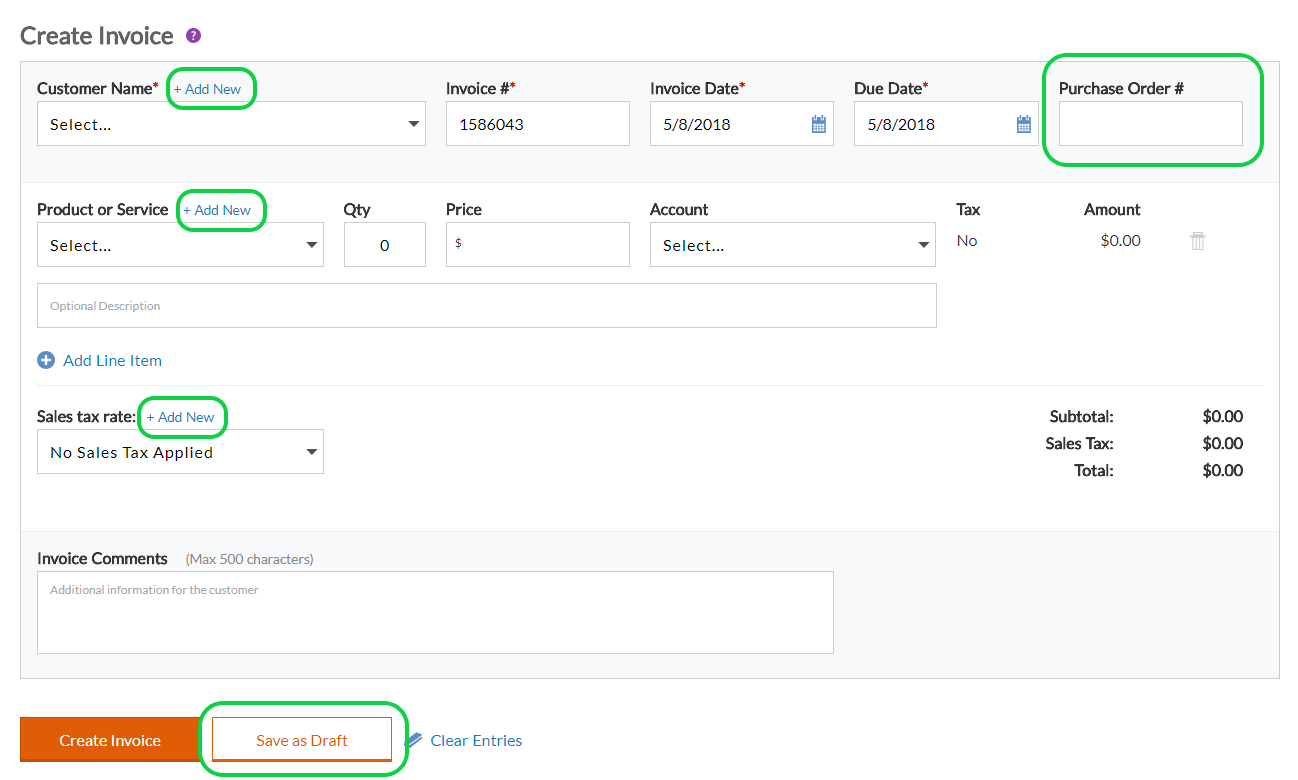The height and width of the screenshot is (780, 1298).
Task: Focus the Purchase Order # field
Action: (x=1151, y=124)
